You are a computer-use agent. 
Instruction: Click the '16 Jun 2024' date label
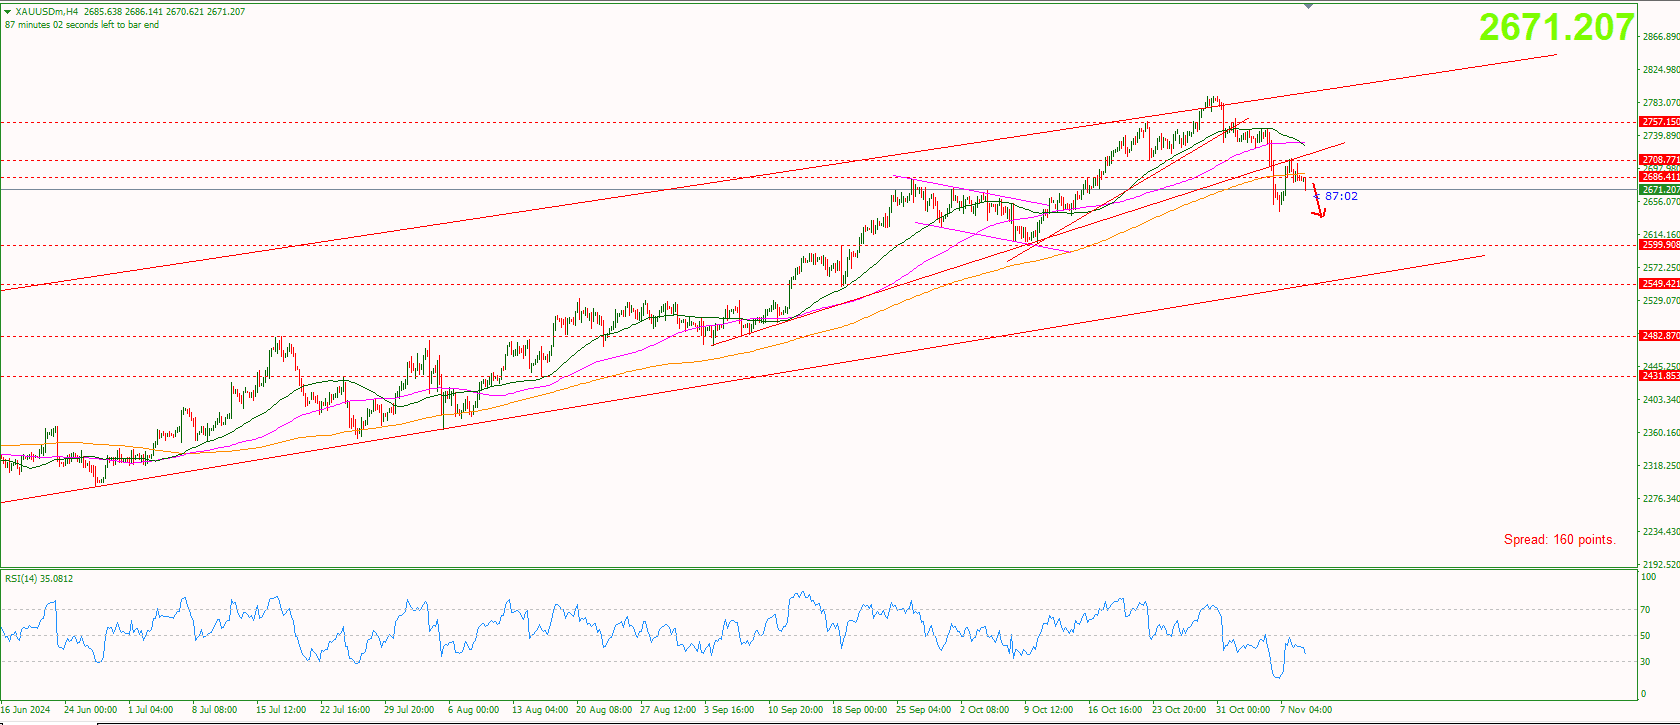(25, 710)
